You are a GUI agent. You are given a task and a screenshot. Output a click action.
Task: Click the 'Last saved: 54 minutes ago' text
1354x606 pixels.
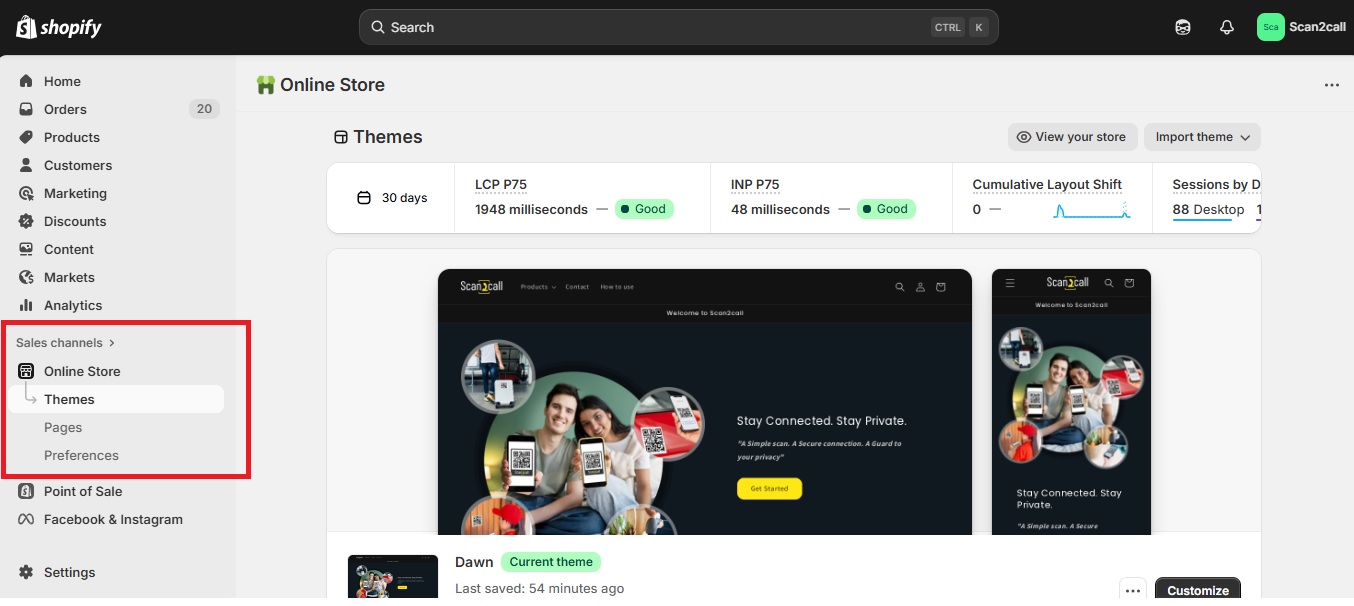(539, 588)
